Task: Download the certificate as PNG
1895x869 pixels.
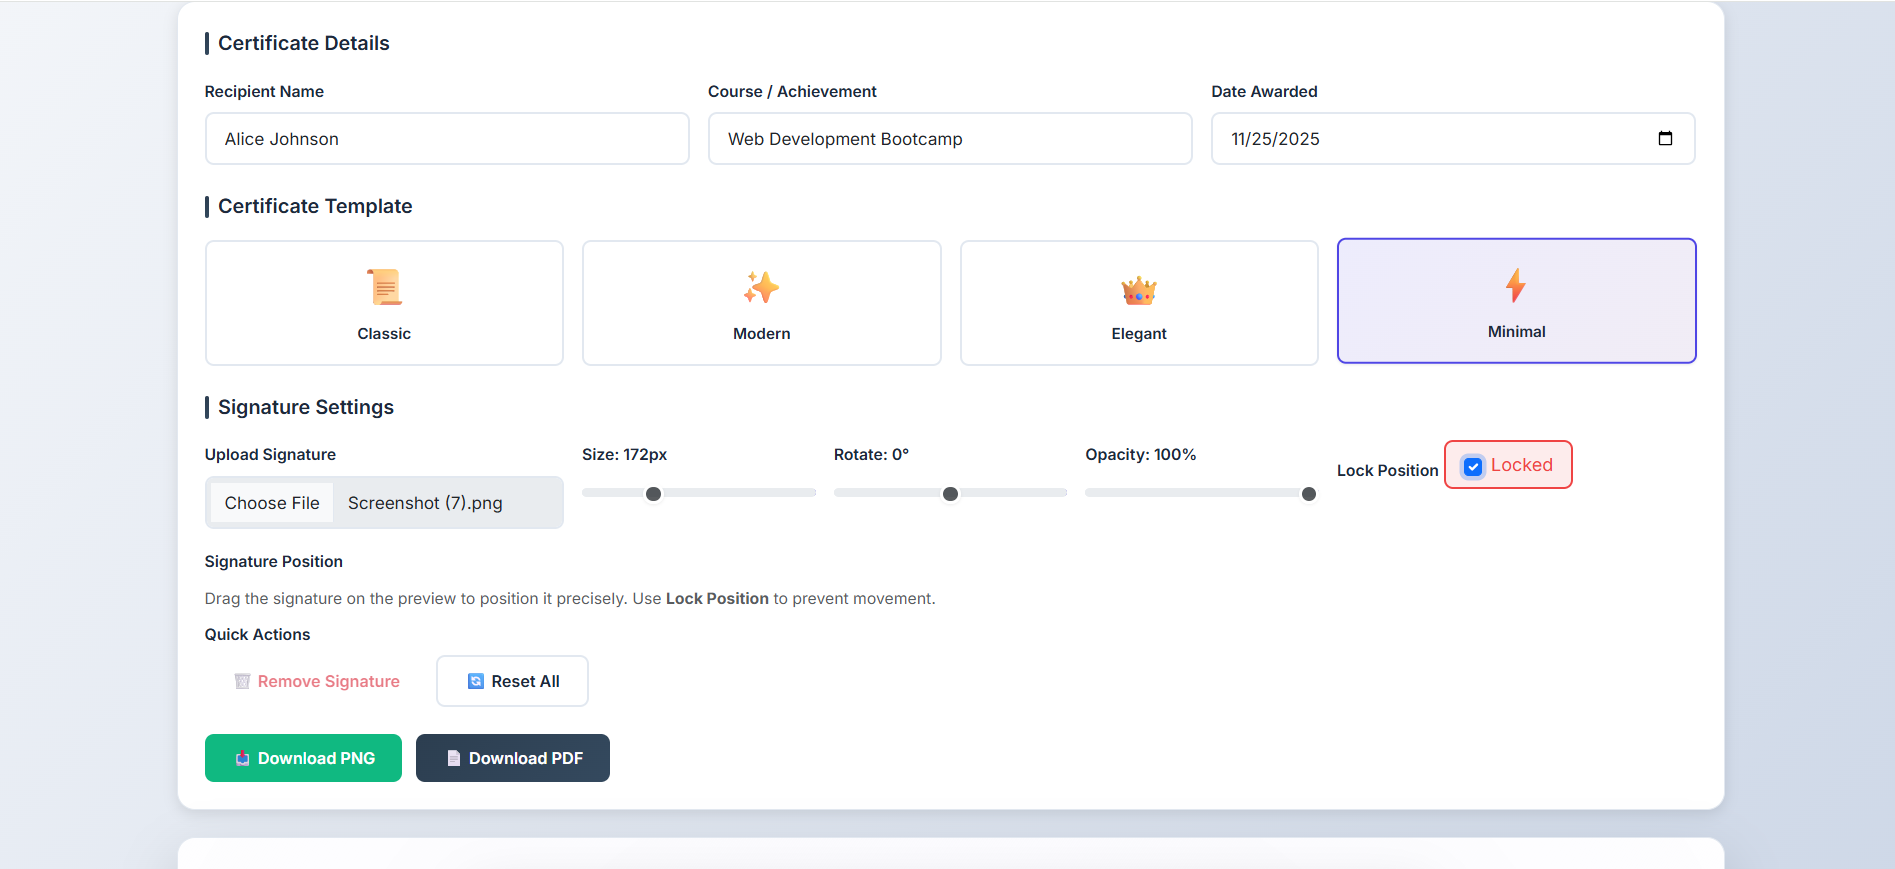Action: 303,758
